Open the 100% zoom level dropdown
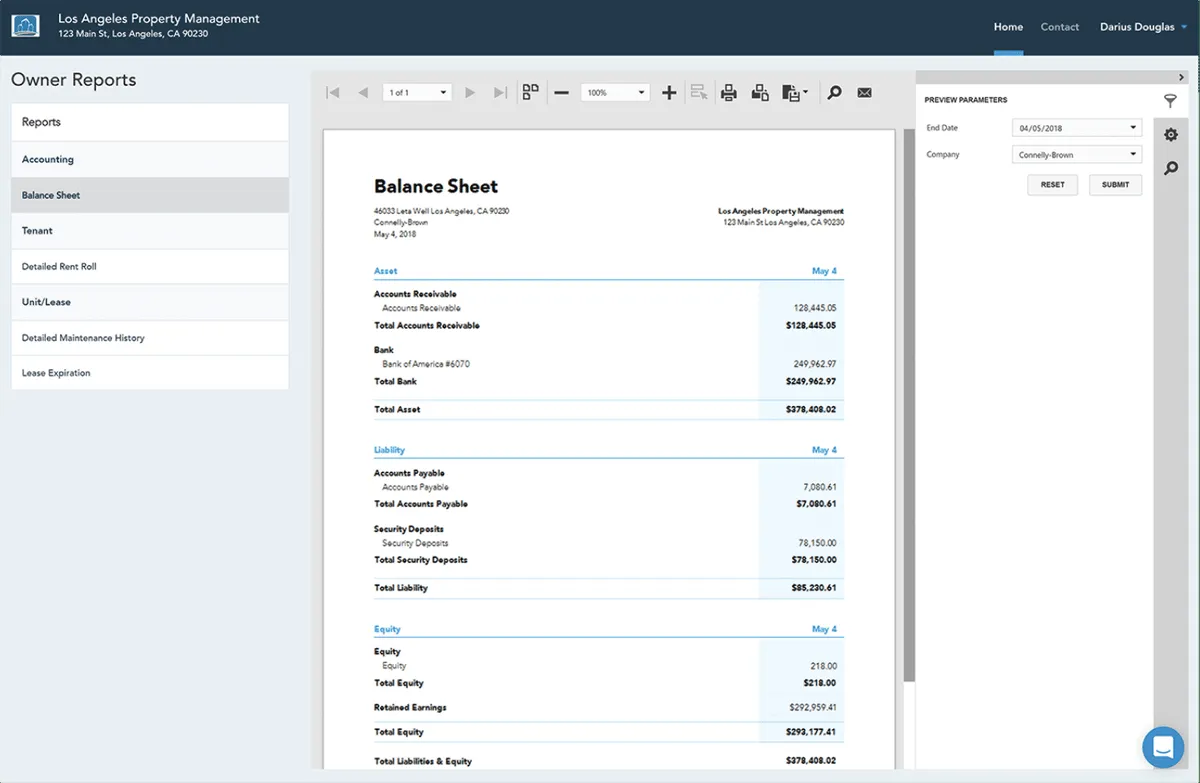This screenshot has height=783, width=1200. (615, 93)
